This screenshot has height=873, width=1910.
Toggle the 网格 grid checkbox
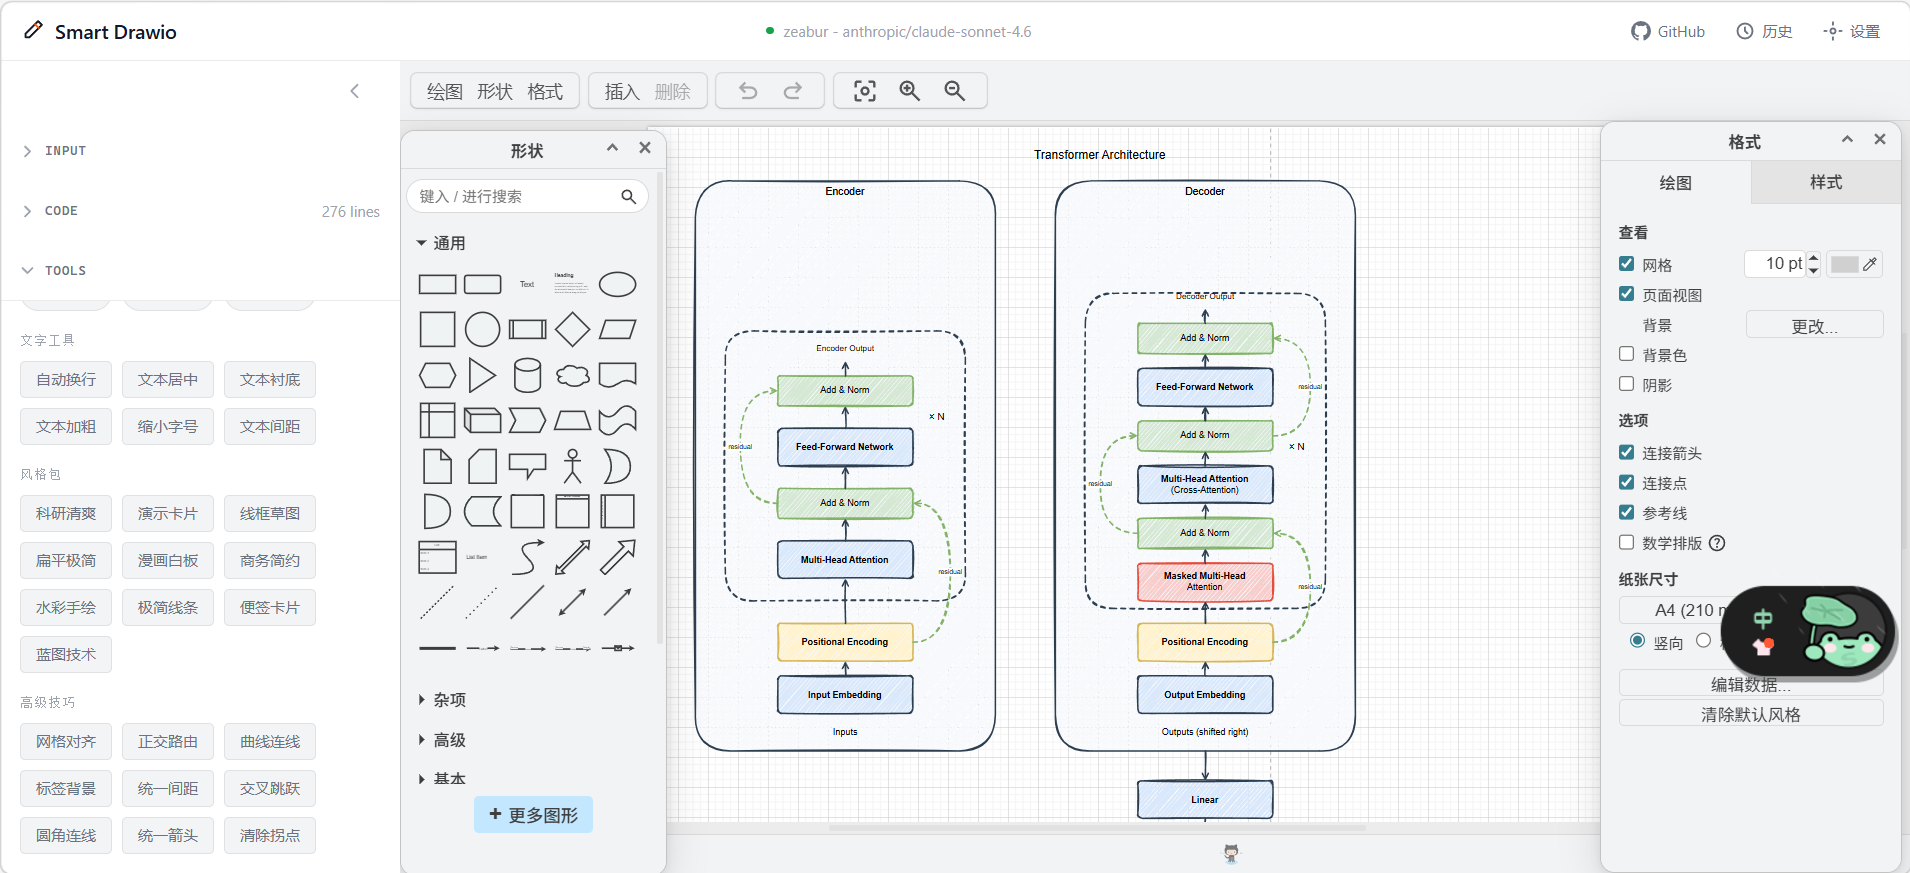tap(1627, 264)
